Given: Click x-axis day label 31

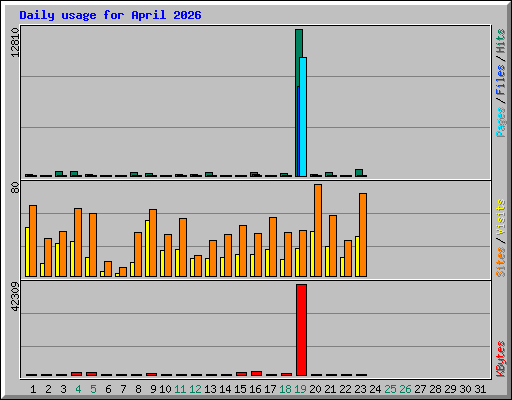Looking at the screenshot, I should click(480, 389).
